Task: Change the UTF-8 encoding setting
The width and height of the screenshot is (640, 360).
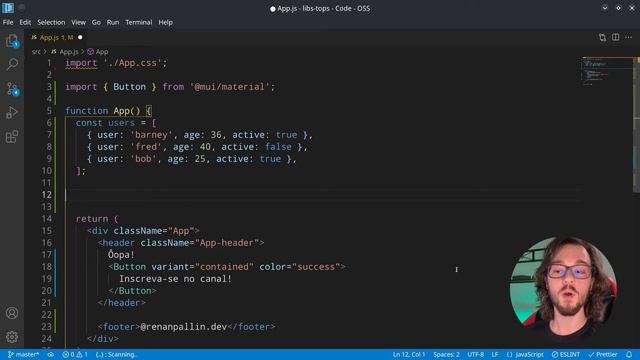Action: tap(475, 354)
